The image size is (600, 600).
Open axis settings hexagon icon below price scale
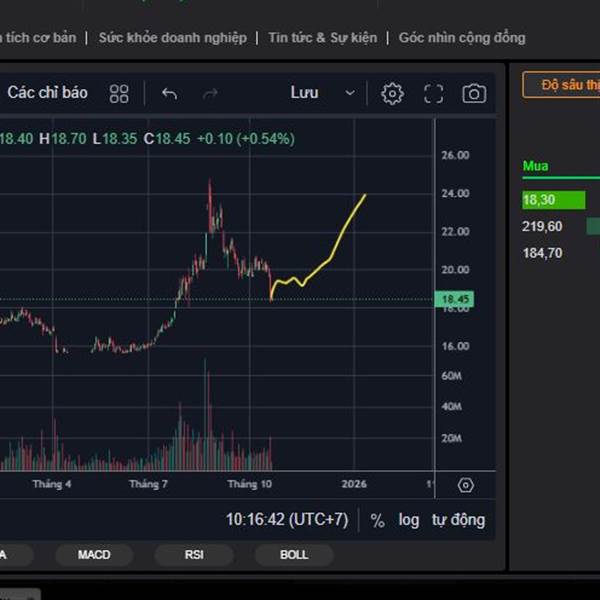(x=466, y=486)
